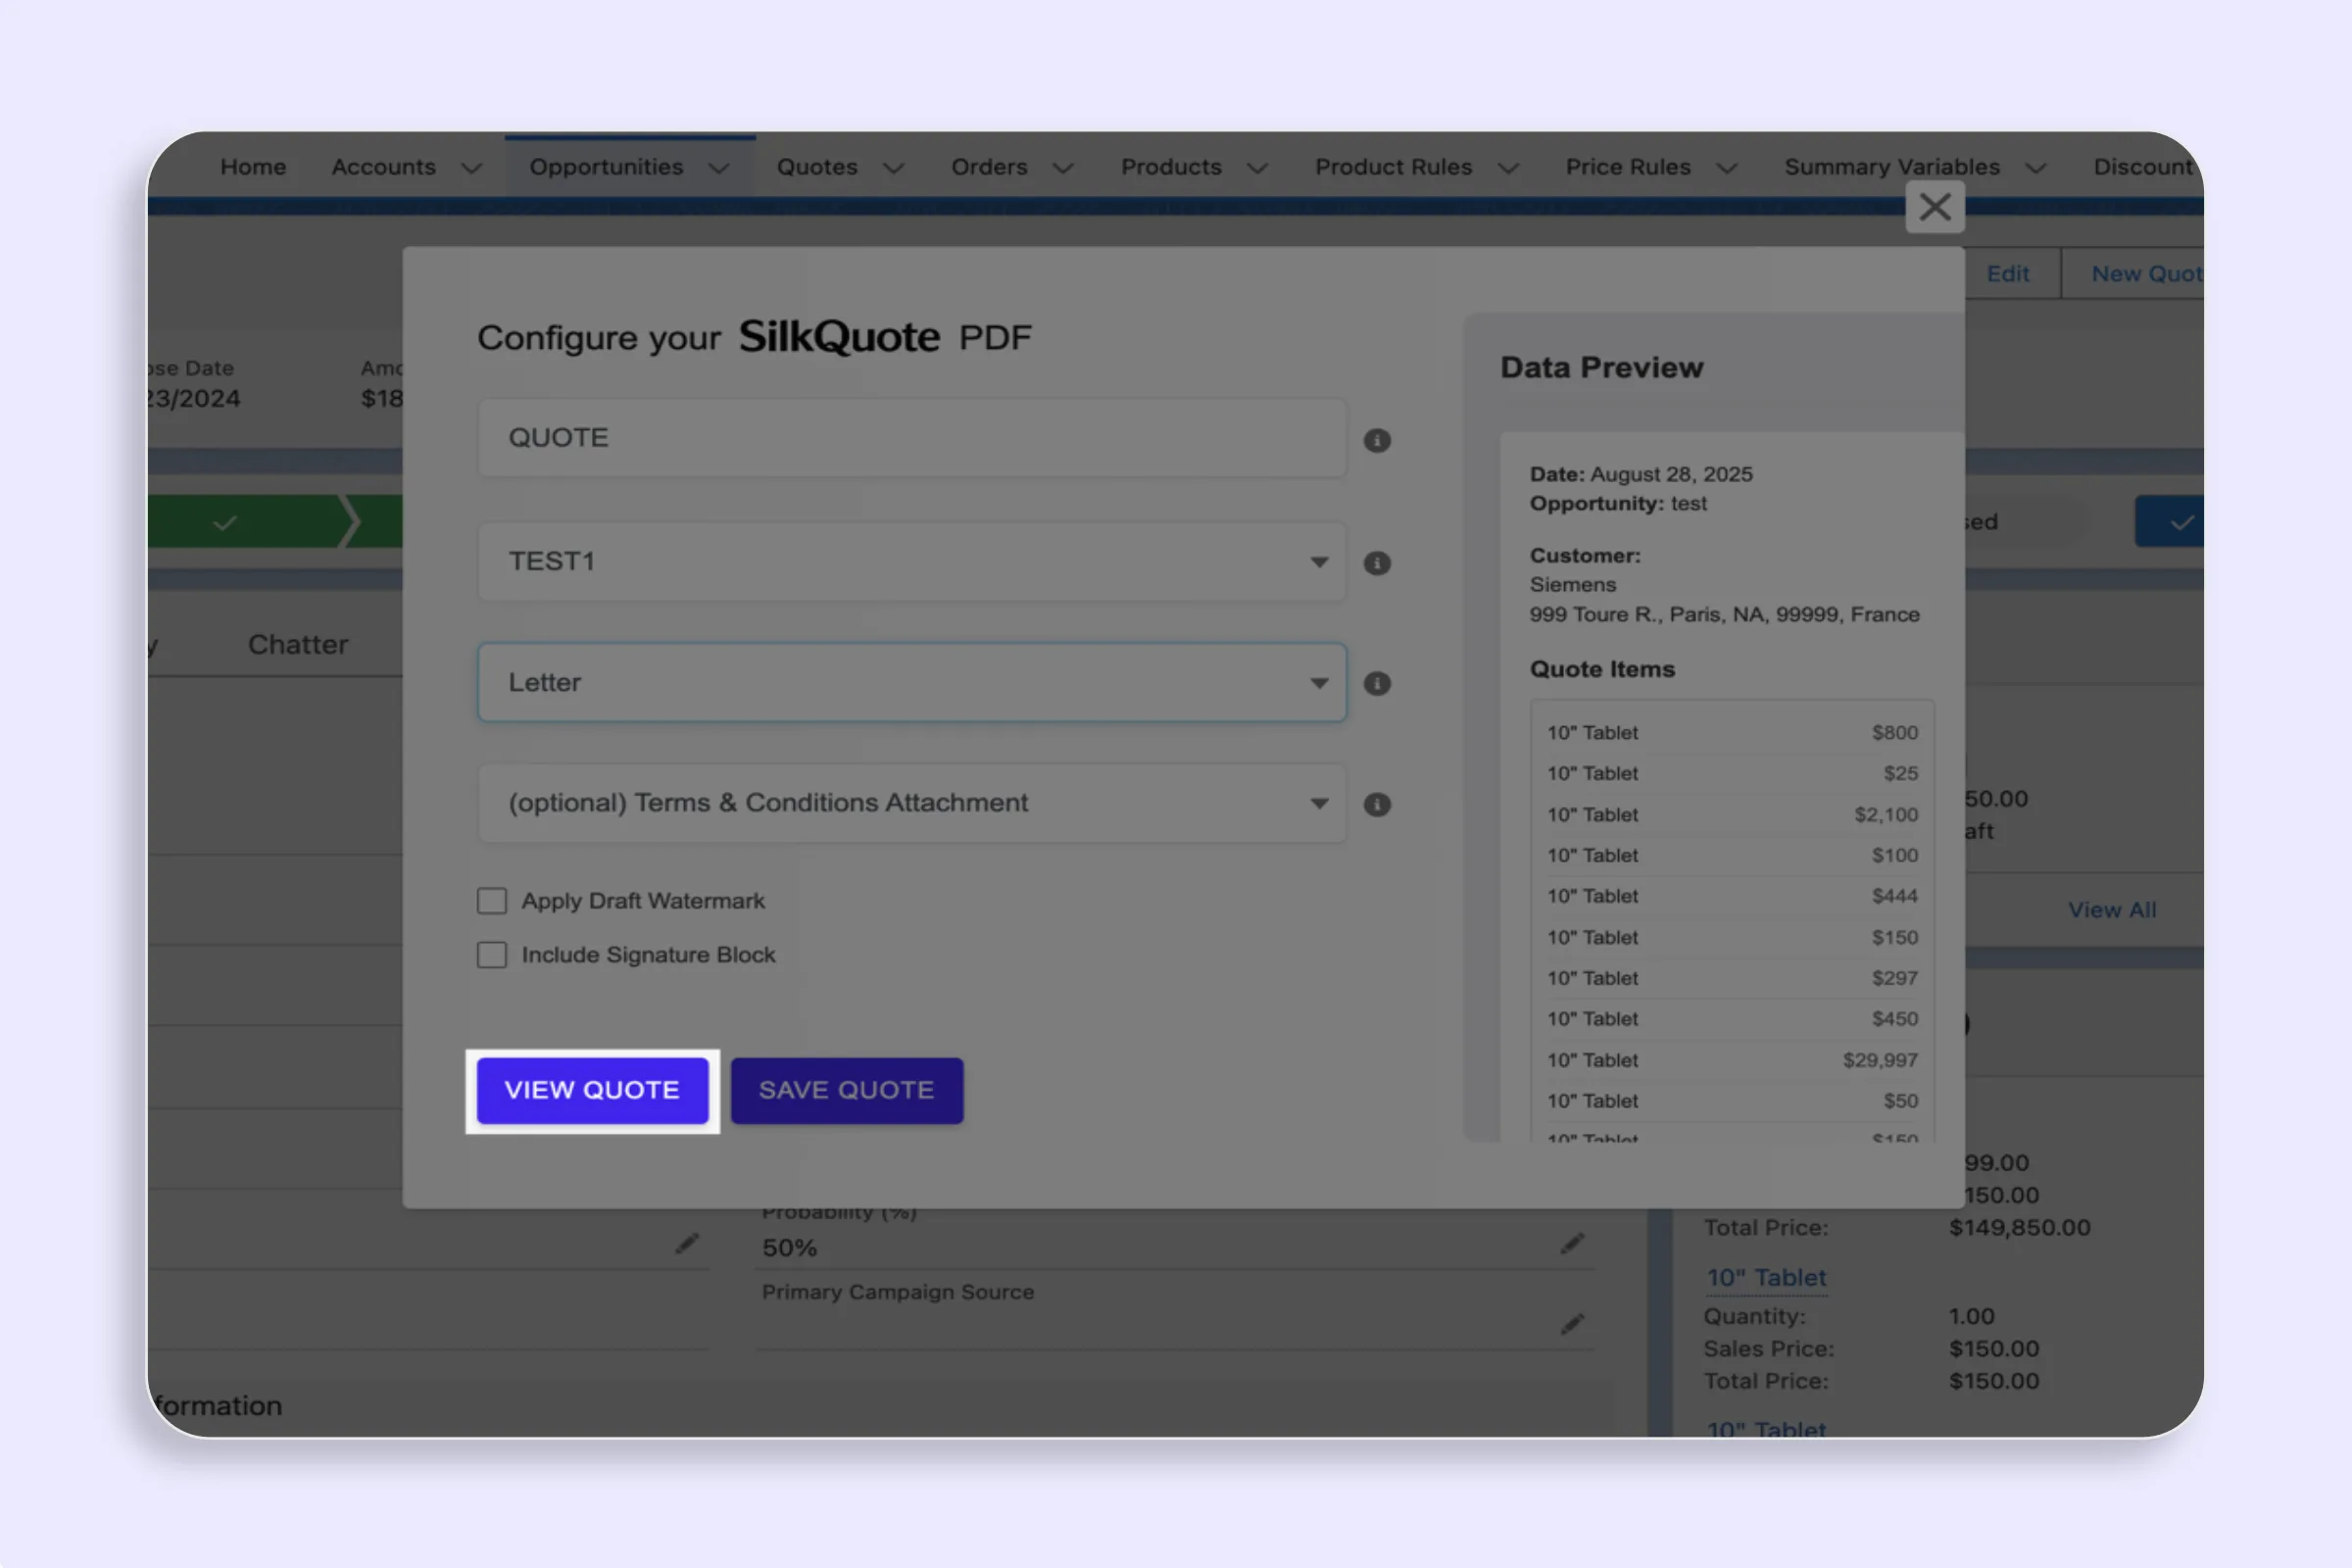Screen dimensions: 2352x1568
Task: Open the Quotes navigation tab
Action: click(817, 167)
